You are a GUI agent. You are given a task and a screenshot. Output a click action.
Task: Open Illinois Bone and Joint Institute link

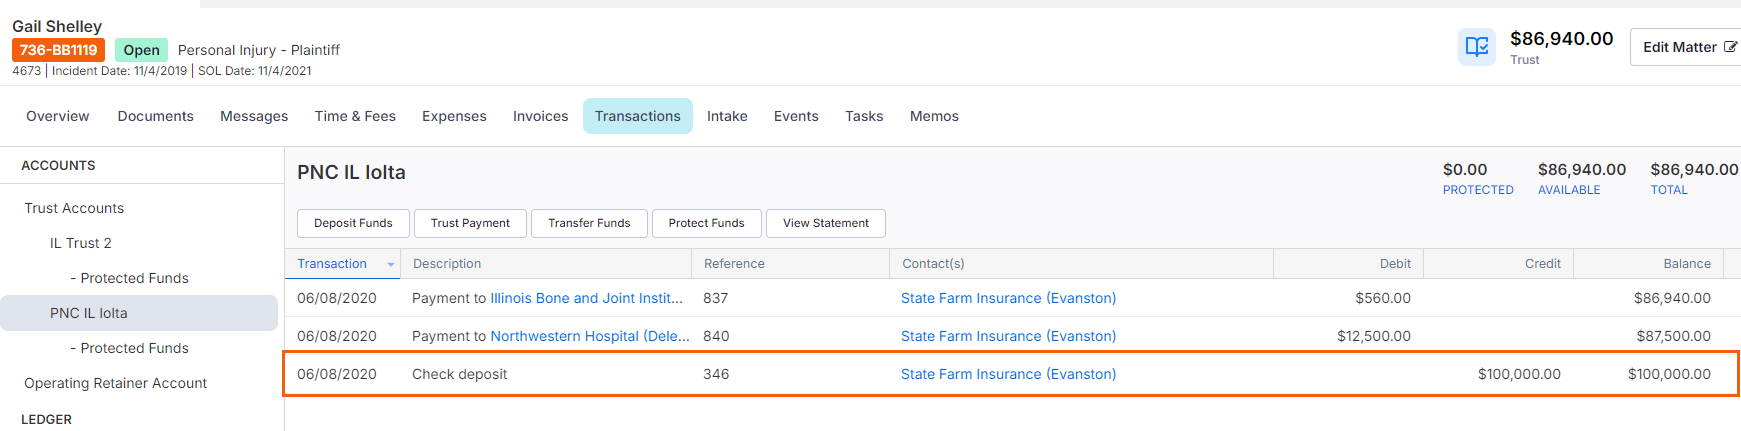coord(586,298)
